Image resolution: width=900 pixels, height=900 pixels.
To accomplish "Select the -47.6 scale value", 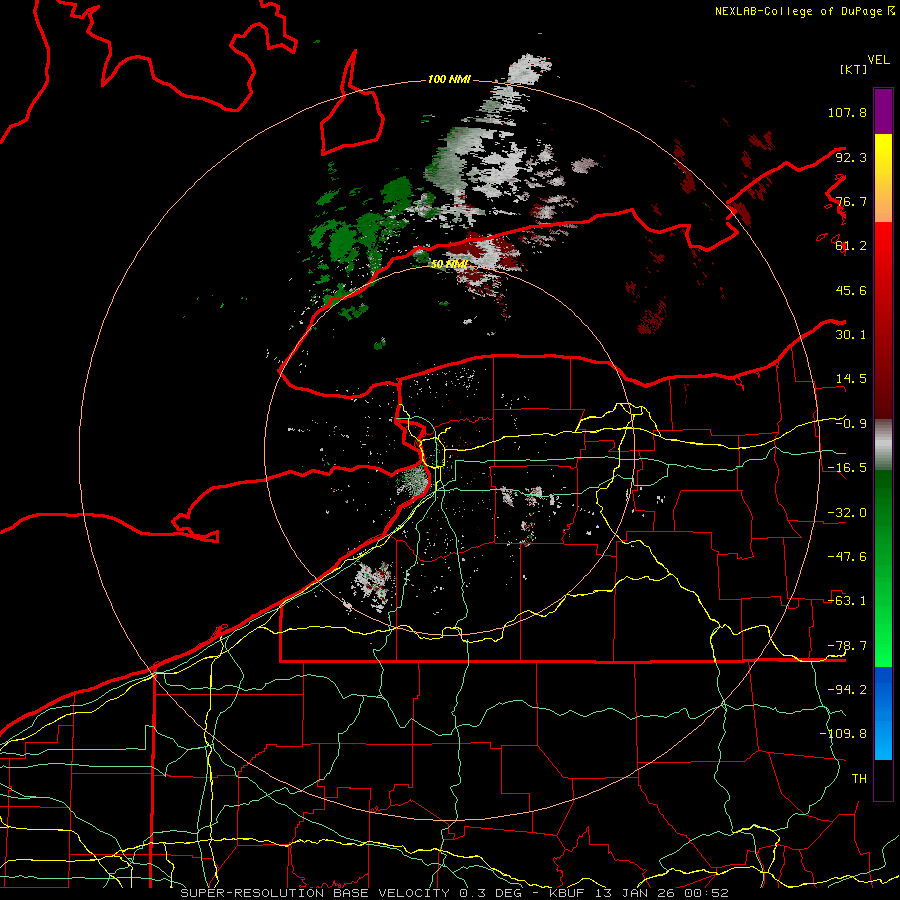I will 847,557.
